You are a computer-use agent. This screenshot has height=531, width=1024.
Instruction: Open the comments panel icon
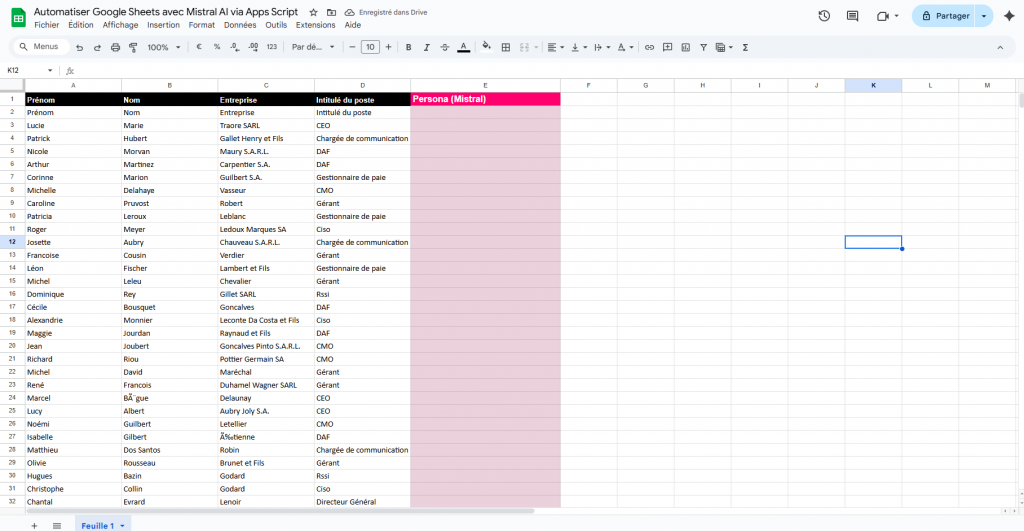(x=852, y=16)
